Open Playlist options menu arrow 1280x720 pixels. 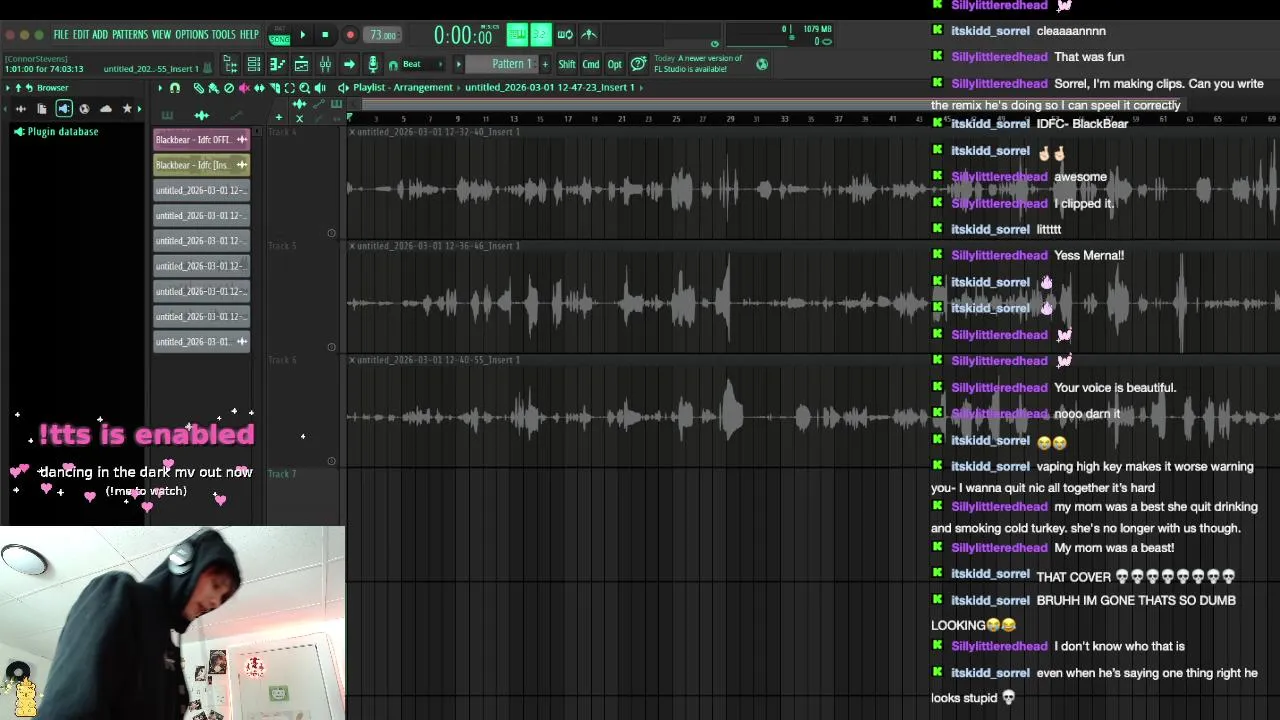coord(160,88)
